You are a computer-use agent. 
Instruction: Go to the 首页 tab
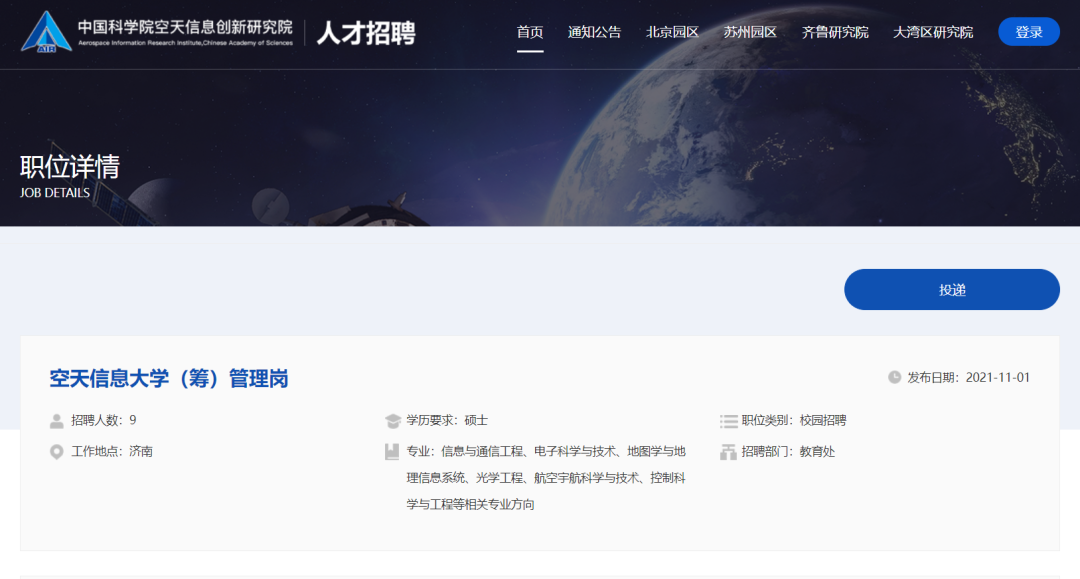tap(530, 32)
